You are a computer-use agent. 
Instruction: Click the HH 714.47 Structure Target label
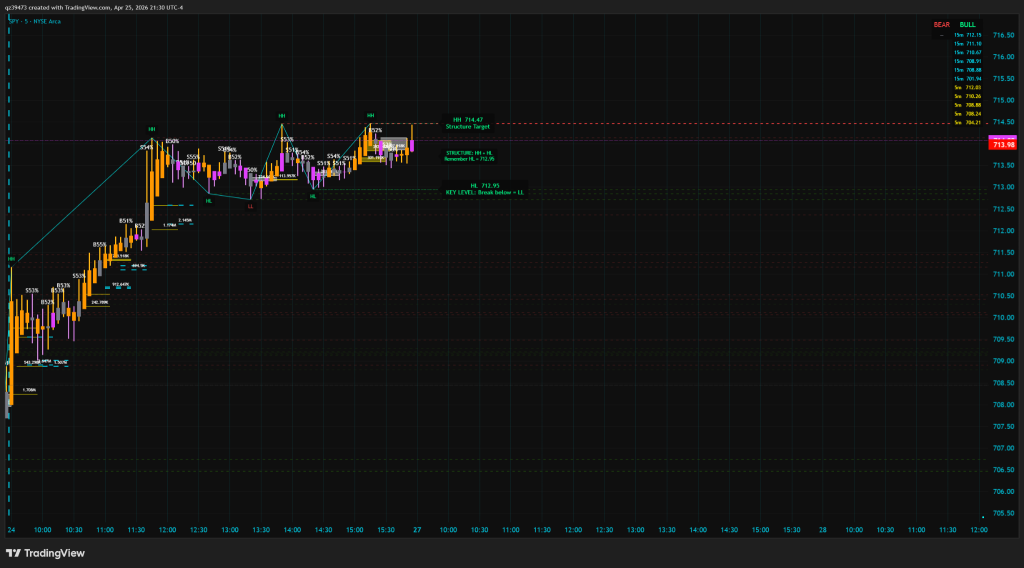[x=469, y=123]
